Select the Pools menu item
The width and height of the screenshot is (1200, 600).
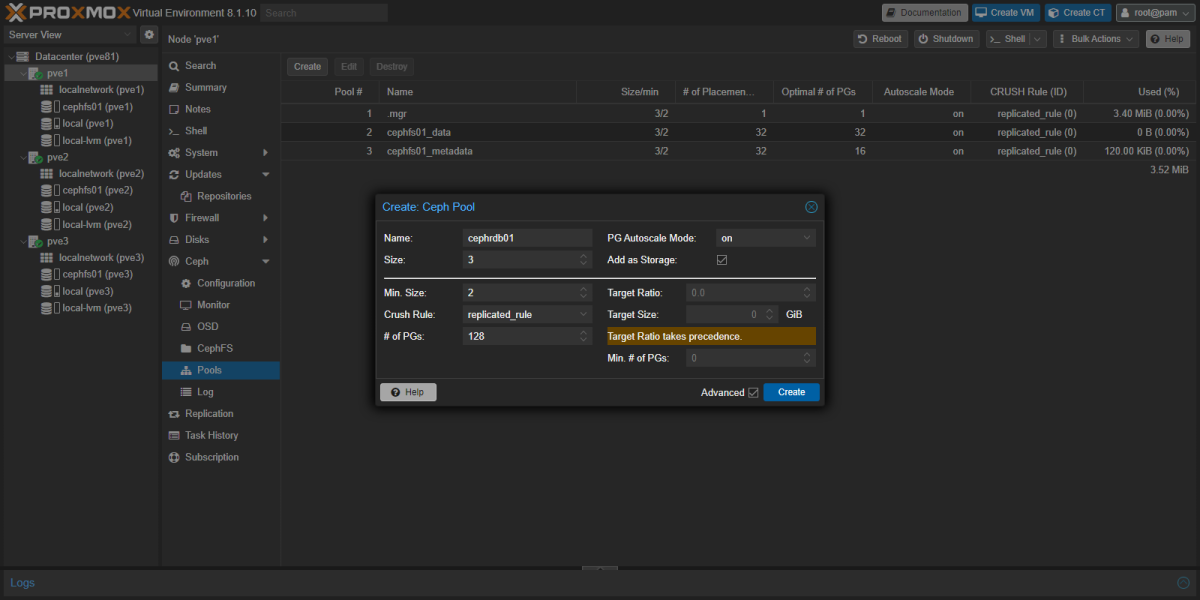[x=220, y=370]
